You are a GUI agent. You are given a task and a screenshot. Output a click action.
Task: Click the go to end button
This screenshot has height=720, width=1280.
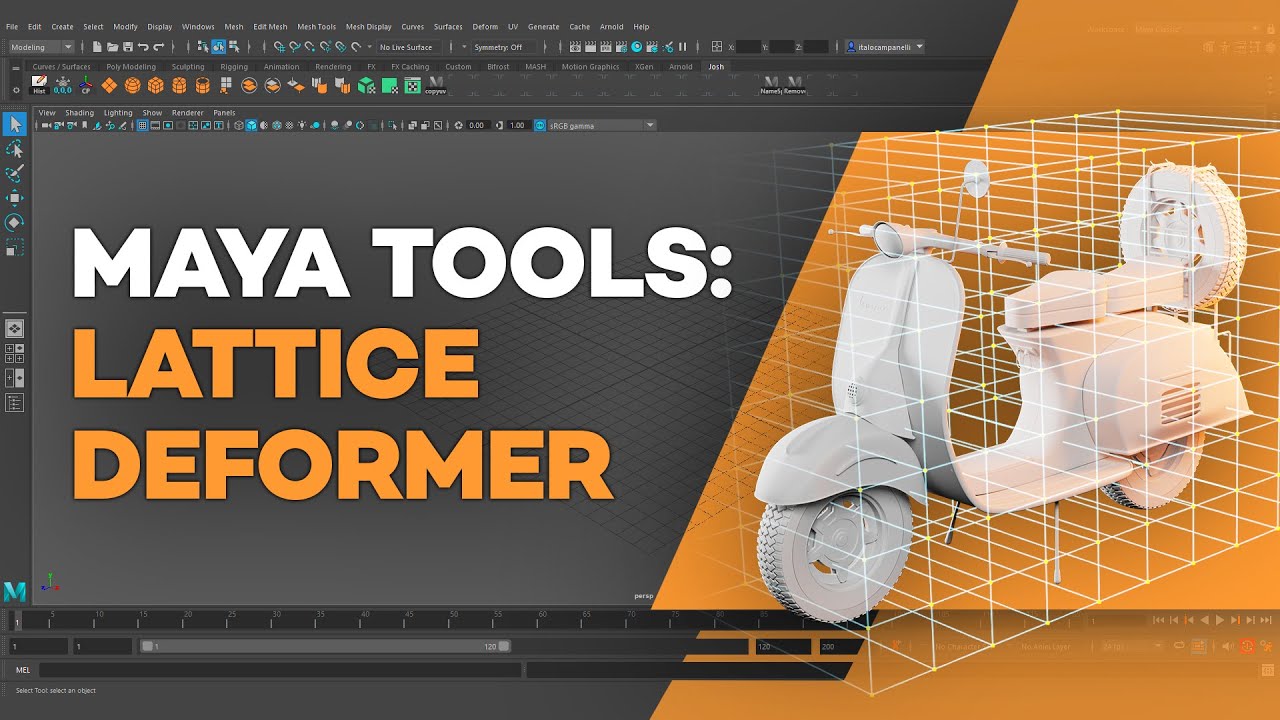click(x=1266, y=620)
